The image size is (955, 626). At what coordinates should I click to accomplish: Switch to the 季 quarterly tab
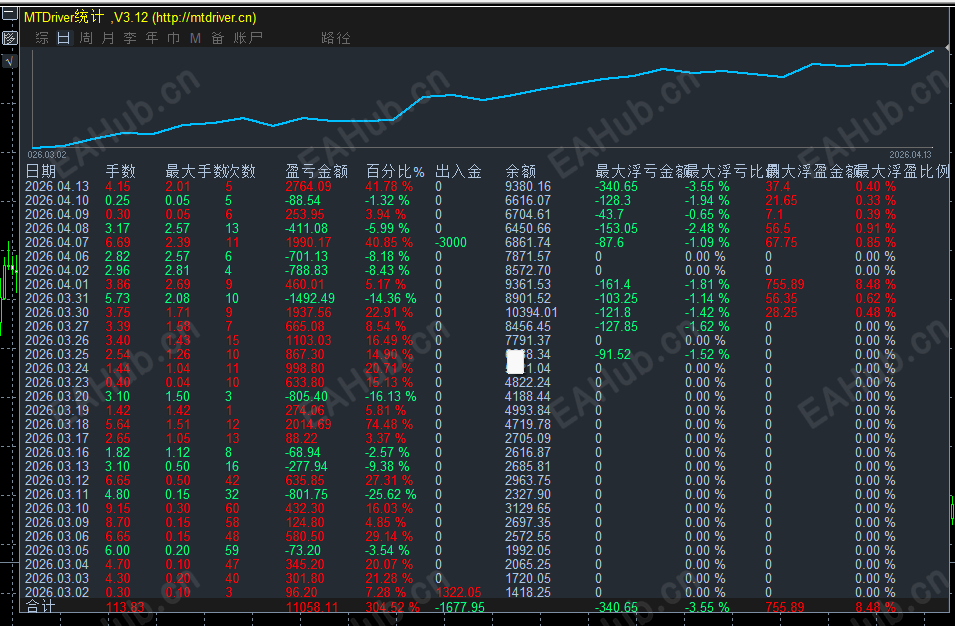[130, 38]
